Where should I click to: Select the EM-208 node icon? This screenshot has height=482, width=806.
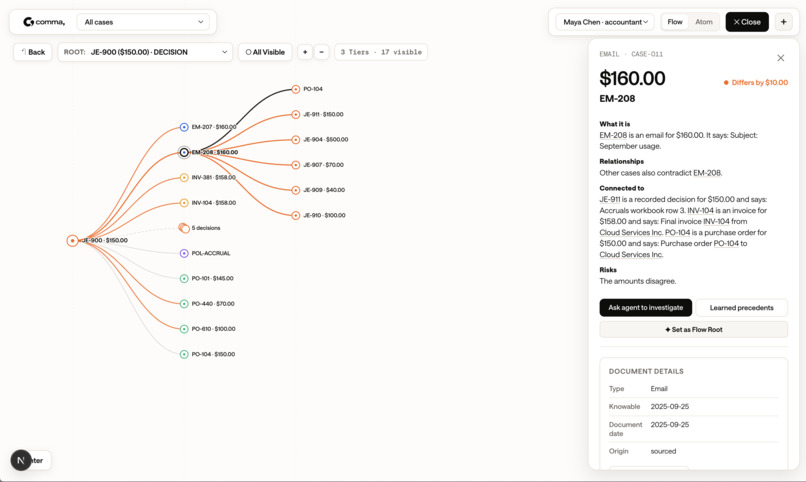click(184, 152)
